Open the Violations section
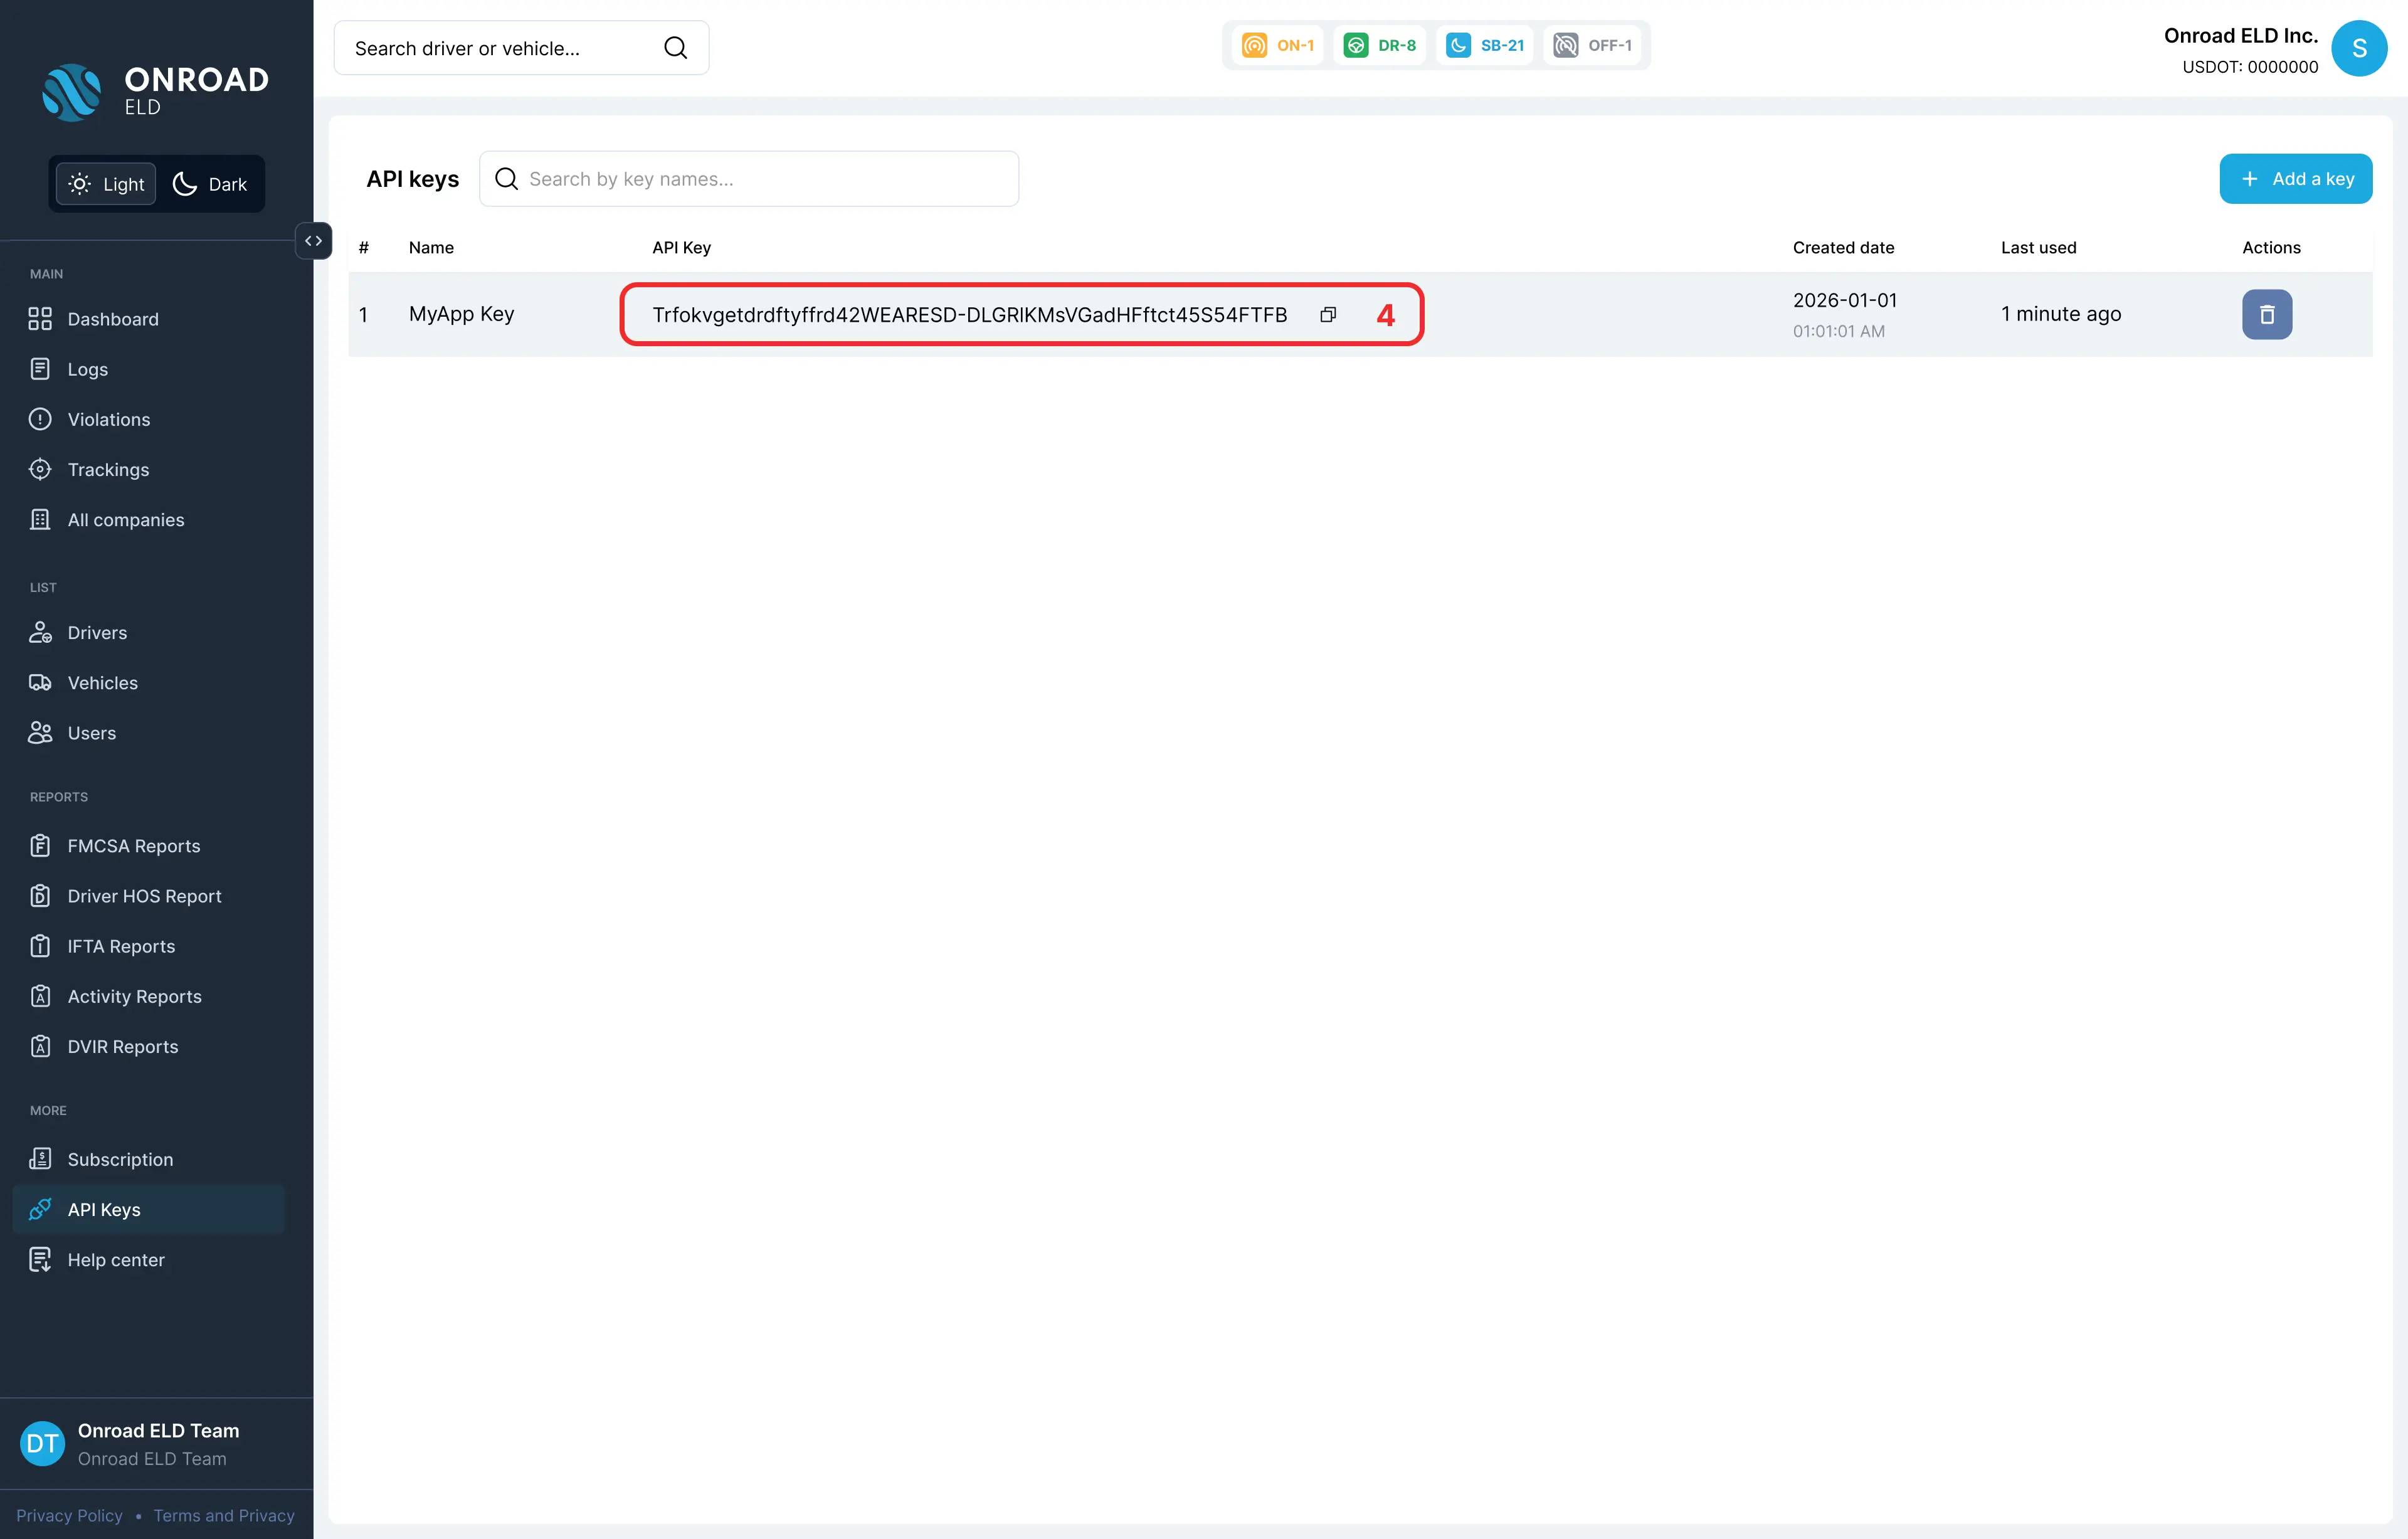2408x1539 pixels. [109, 419]
